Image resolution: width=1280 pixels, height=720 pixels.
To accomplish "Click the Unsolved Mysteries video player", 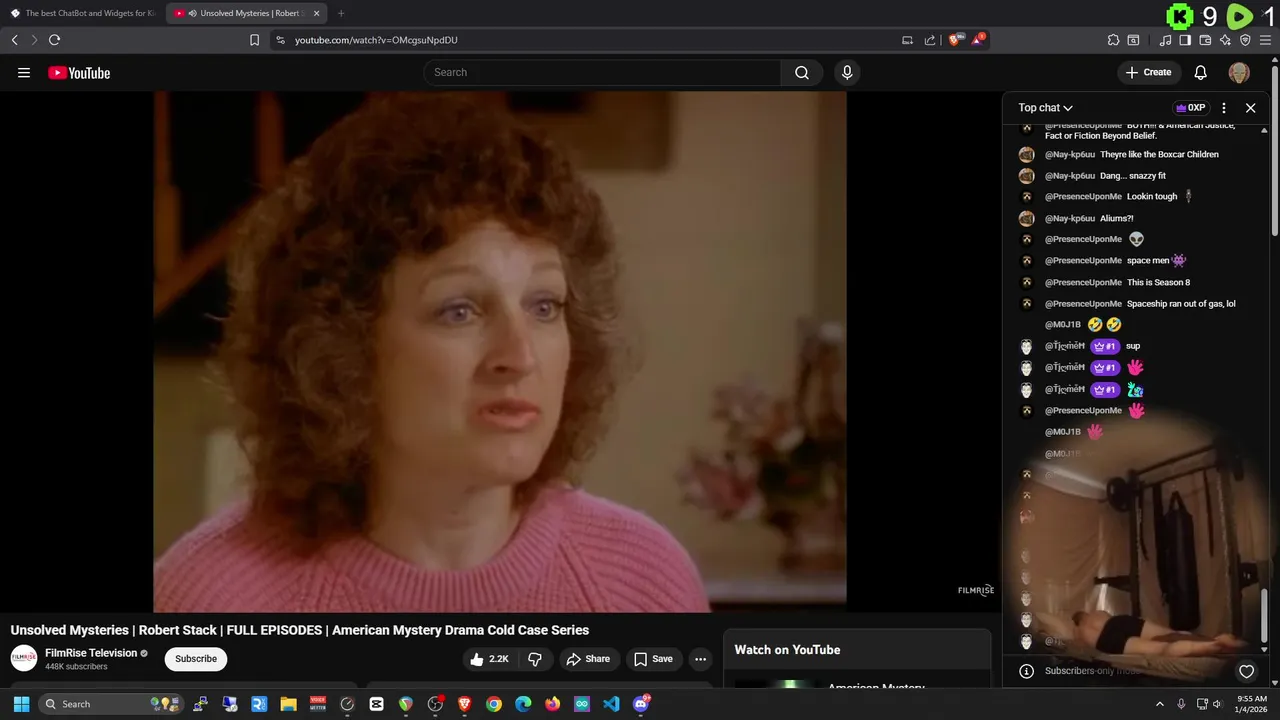I will point(500,351).
